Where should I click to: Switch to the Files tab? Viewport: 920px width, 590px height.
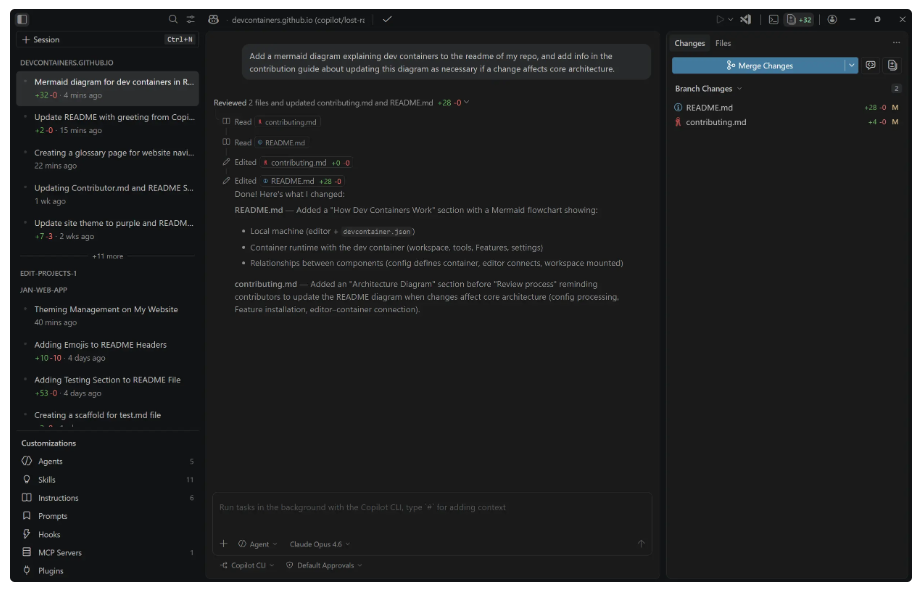(x=722, y=43)
